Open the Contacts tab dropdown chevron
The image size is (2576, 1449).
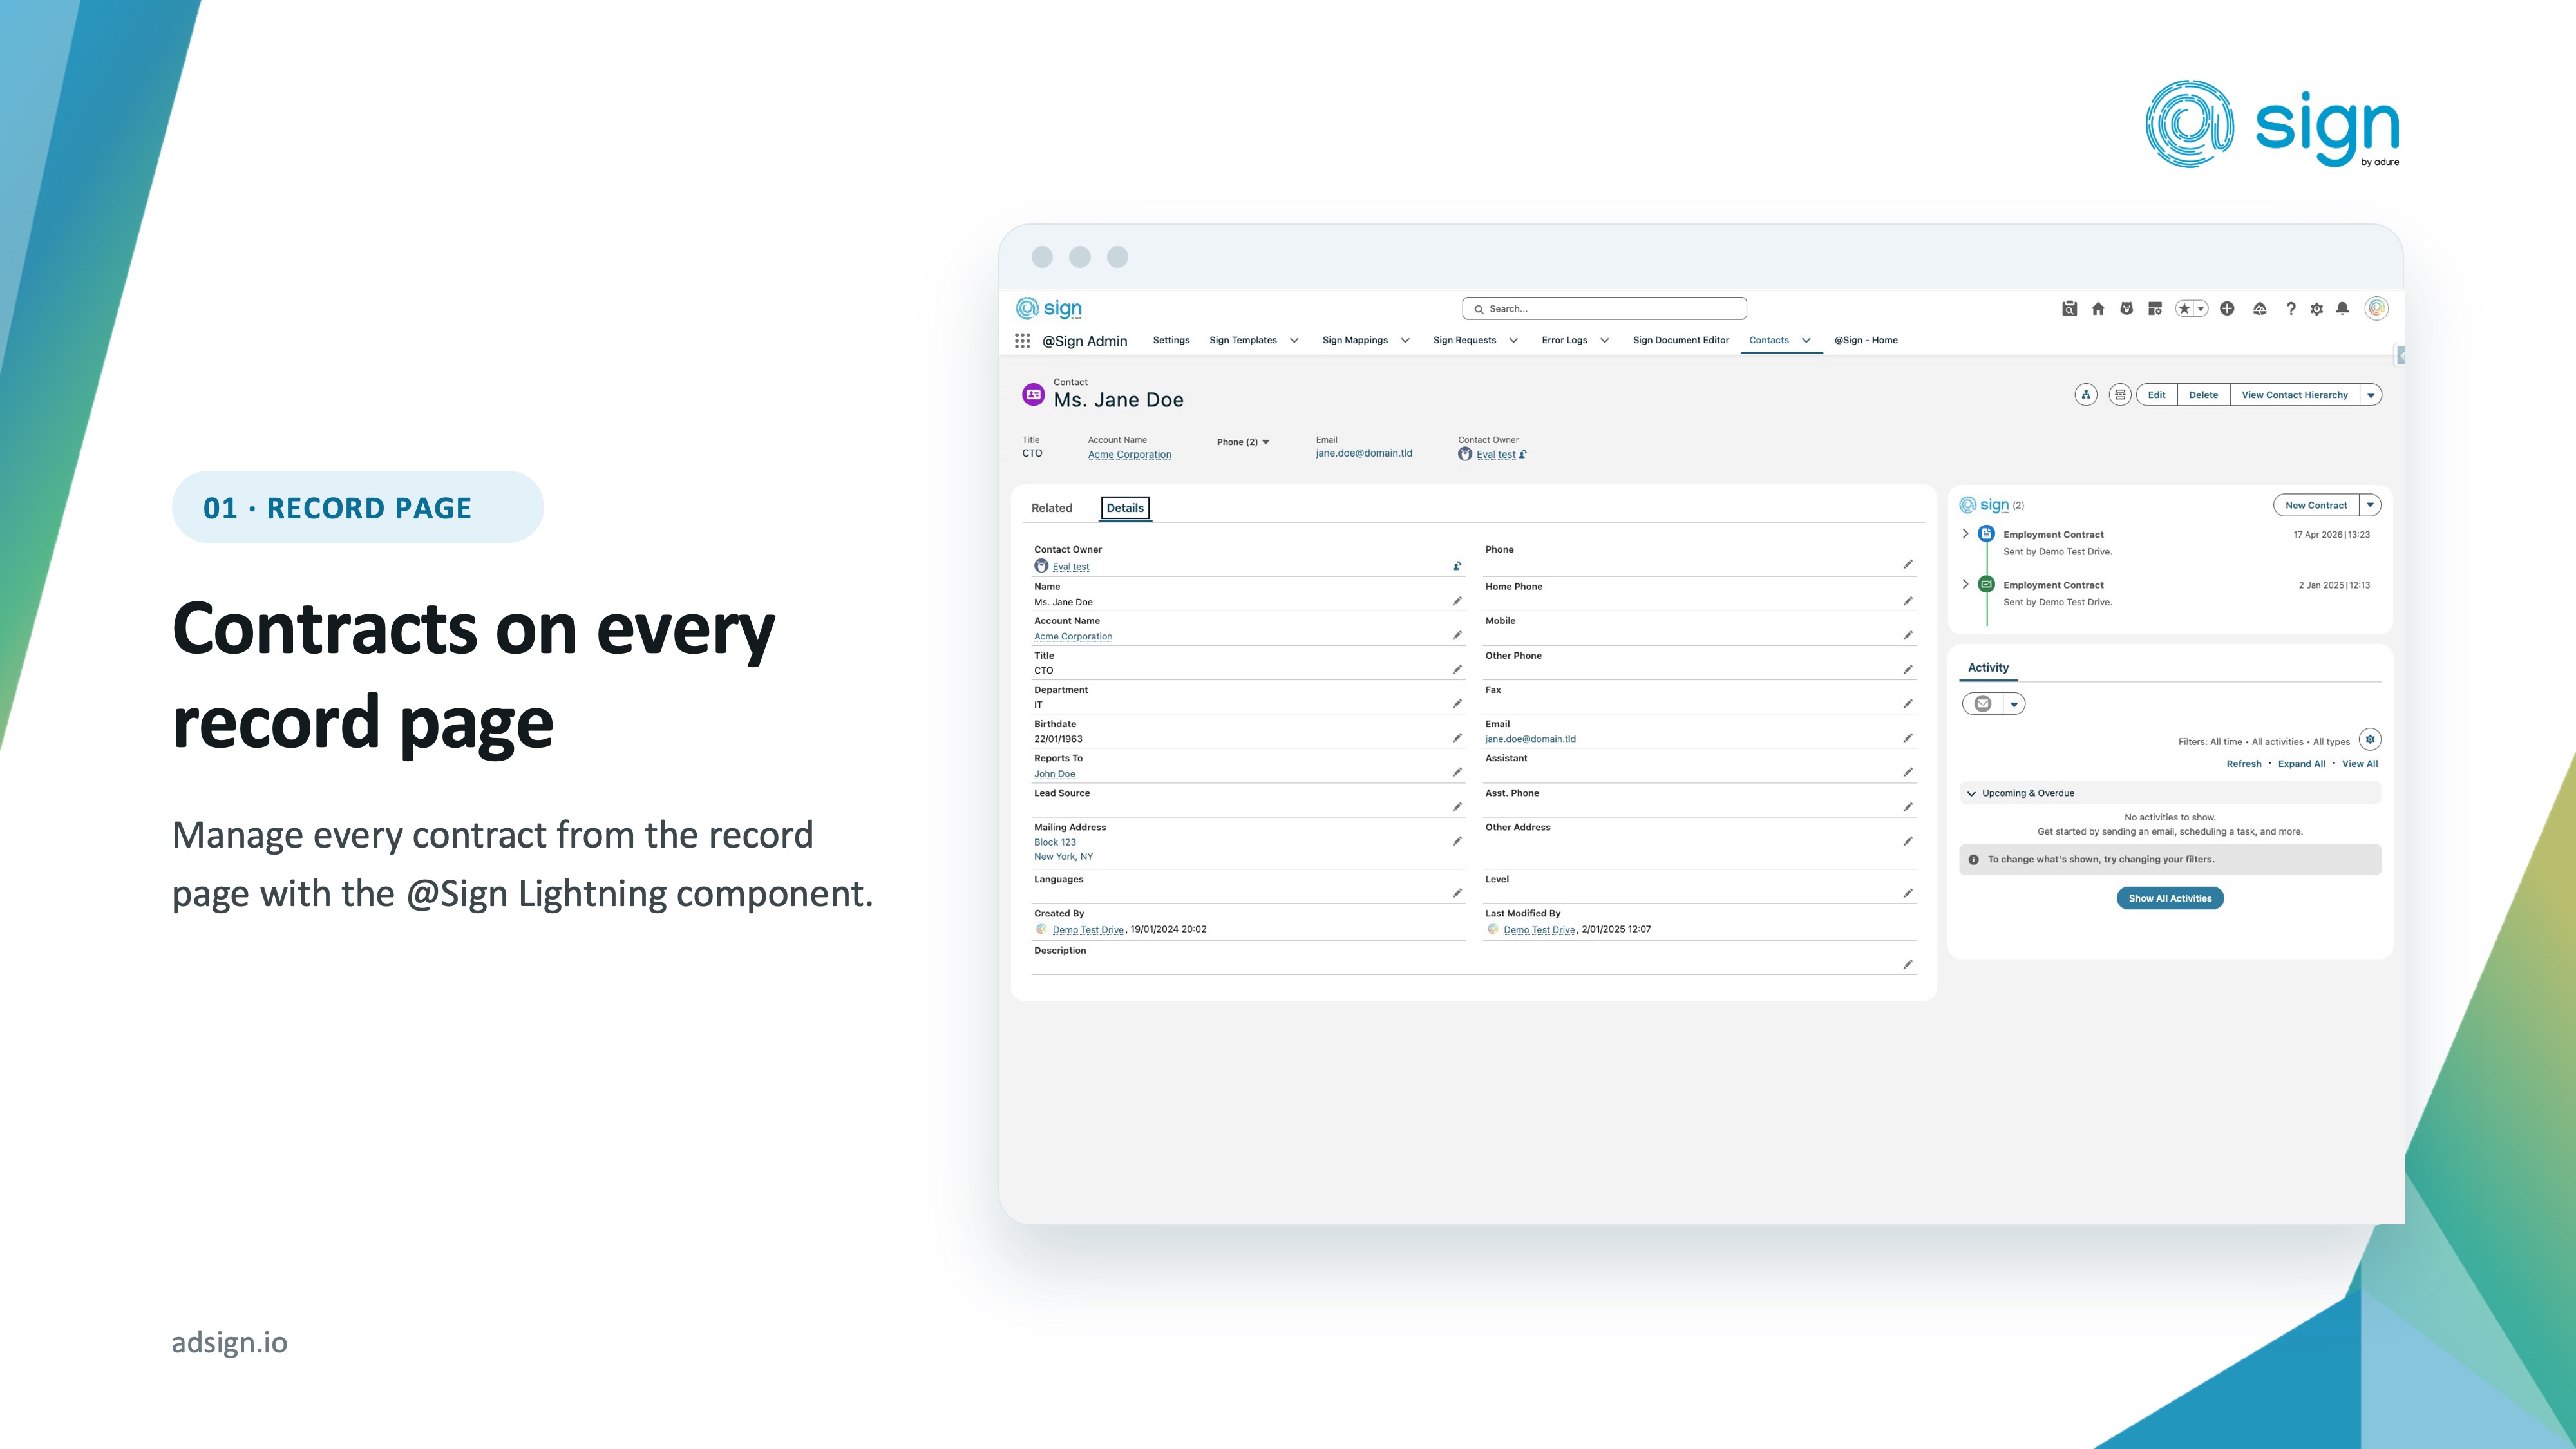point(1806,341)
